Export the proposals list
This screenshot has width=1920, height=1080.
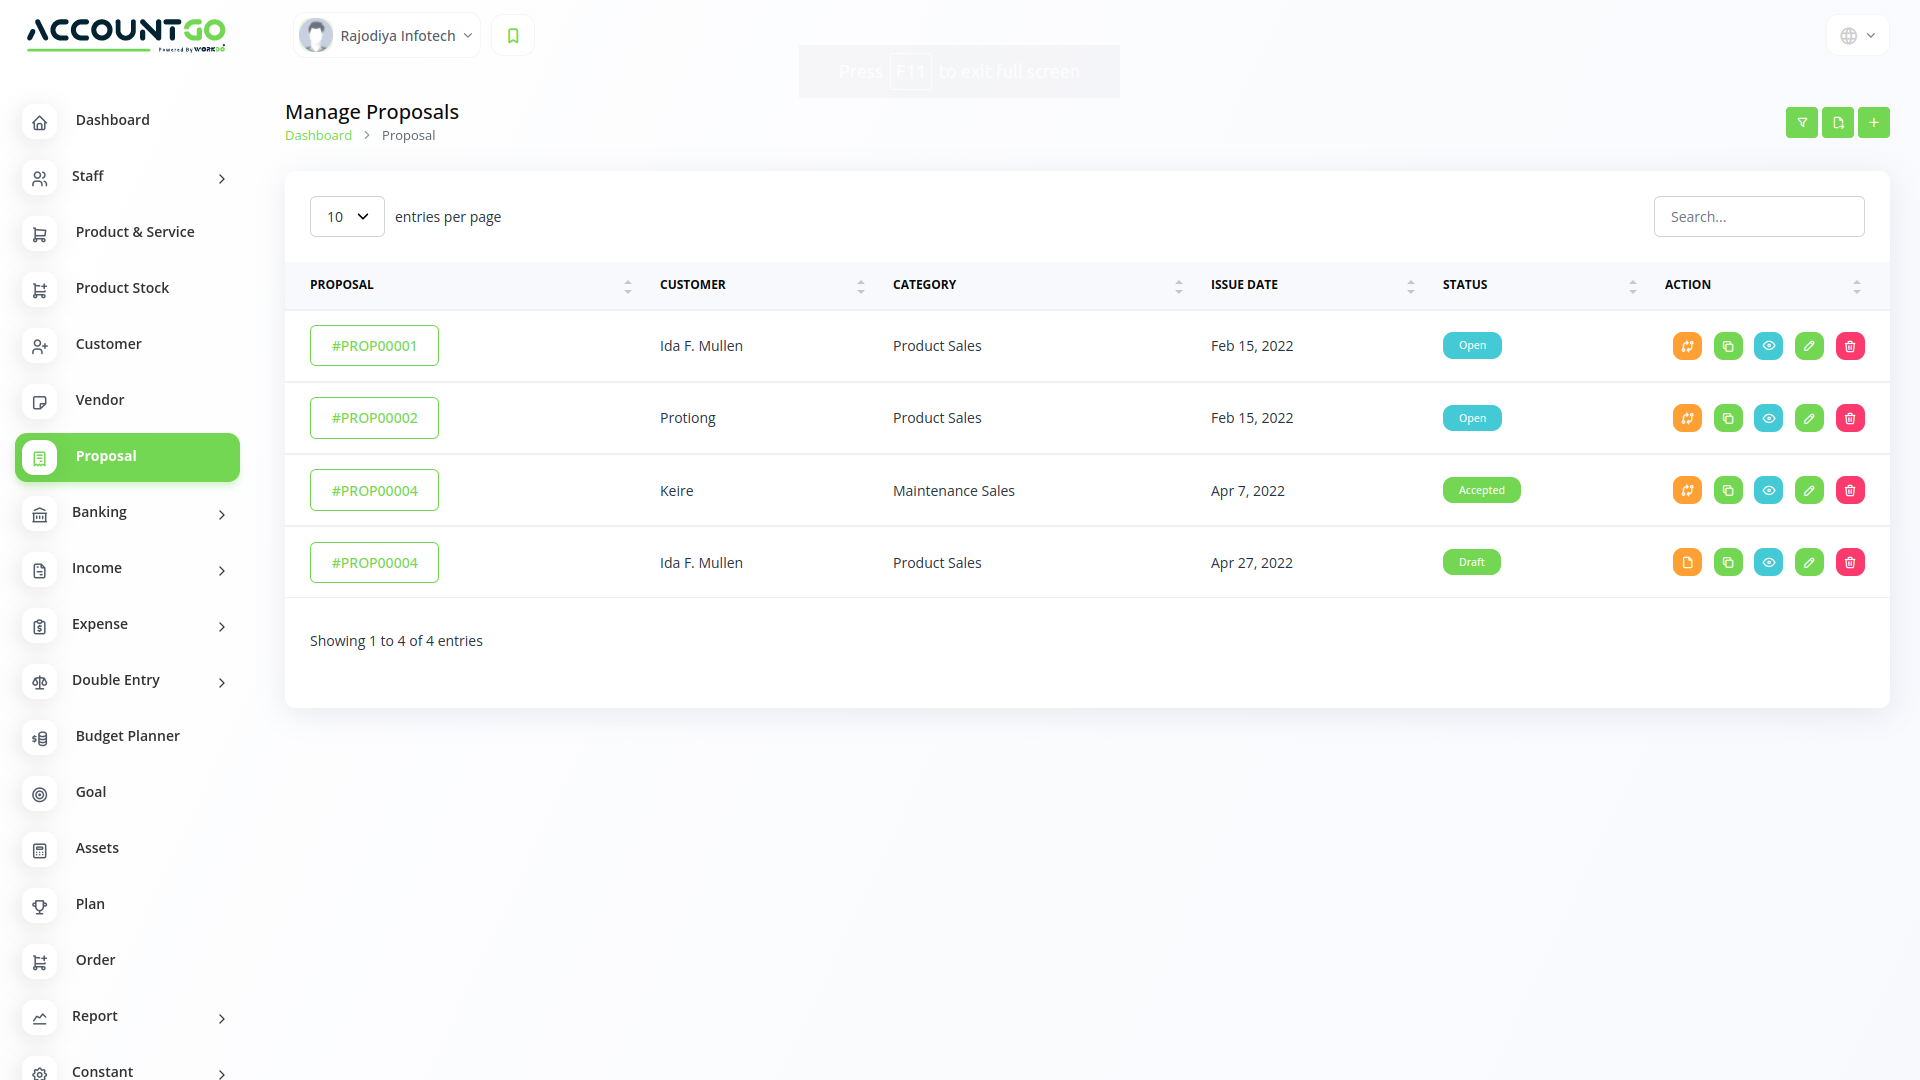1837,122
